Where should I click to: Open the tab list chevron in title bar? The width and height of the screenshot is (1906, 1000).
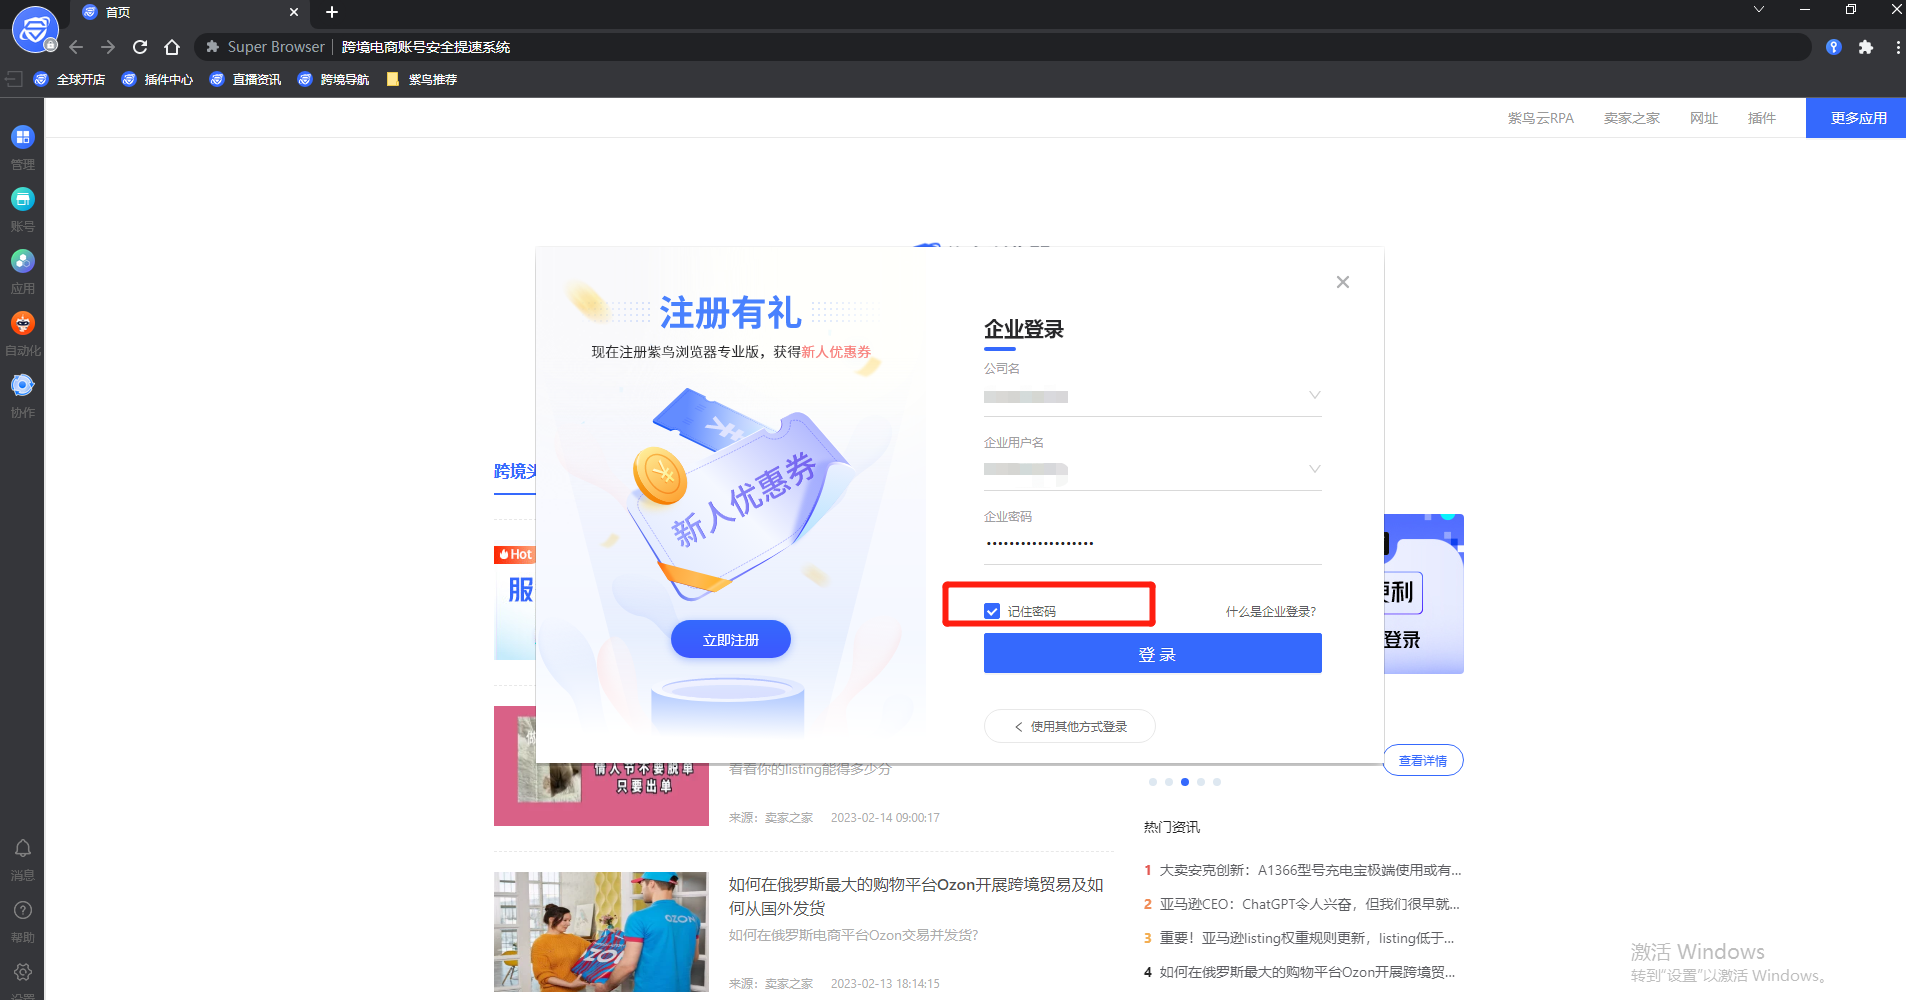(x=1759, y=9)
